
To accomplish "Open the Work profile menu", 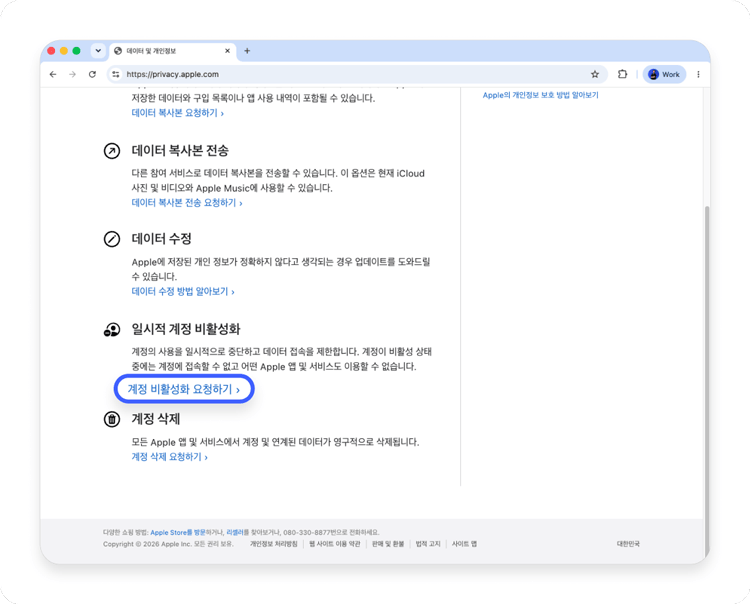I will click(664, 74).
